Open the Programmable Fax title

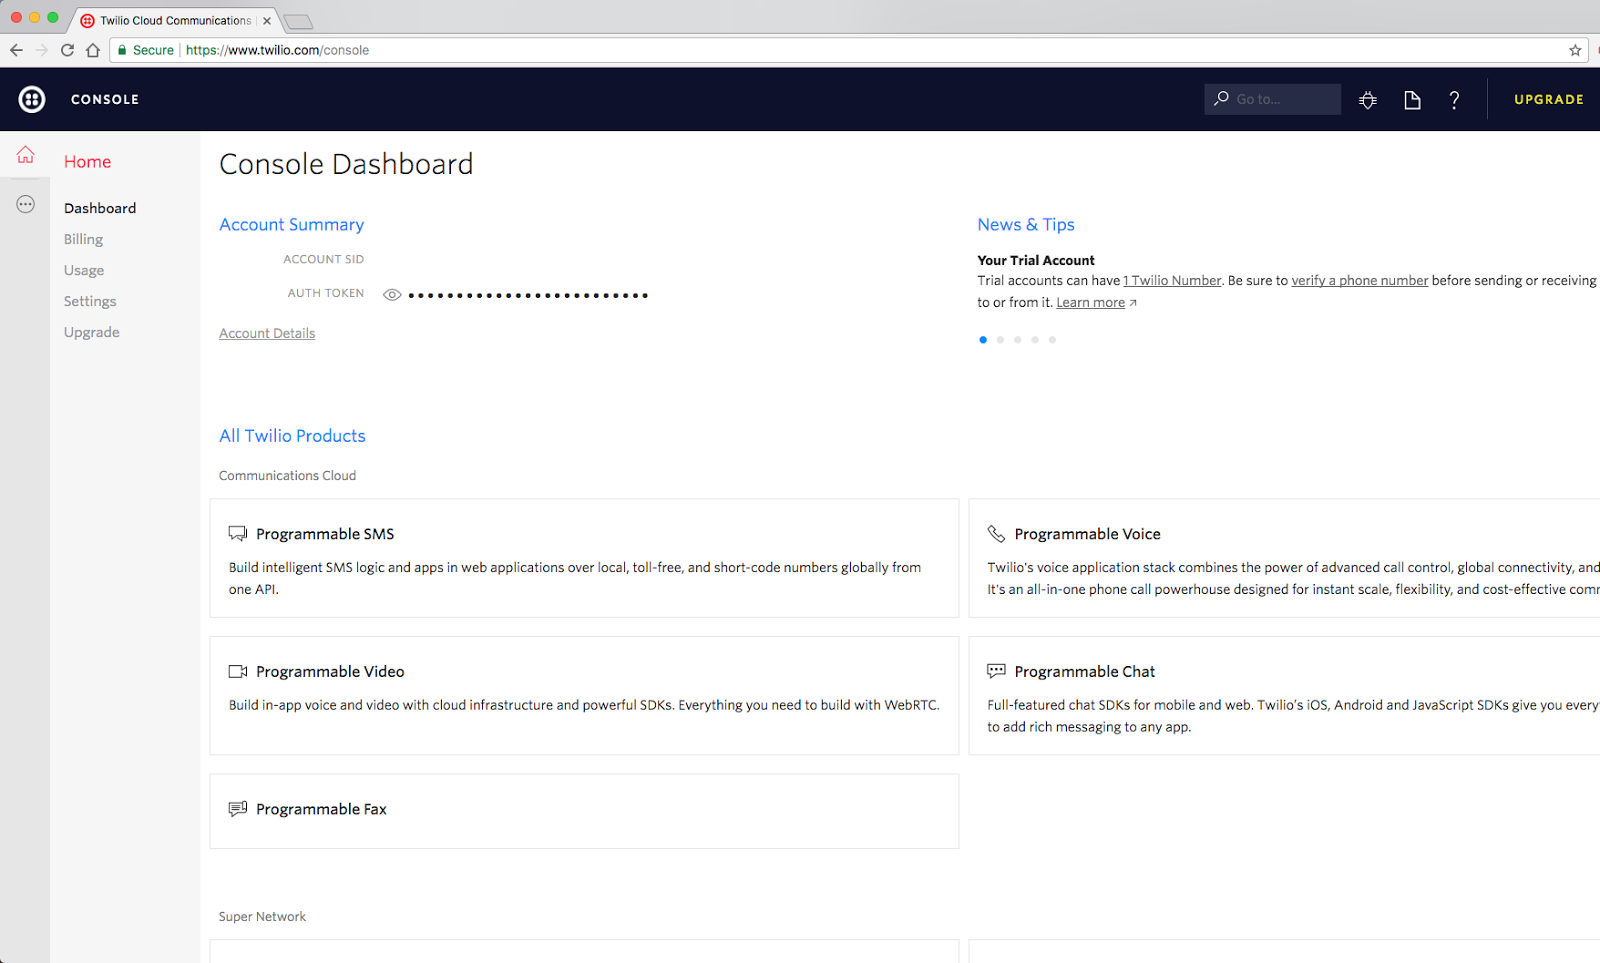point(321,809)
